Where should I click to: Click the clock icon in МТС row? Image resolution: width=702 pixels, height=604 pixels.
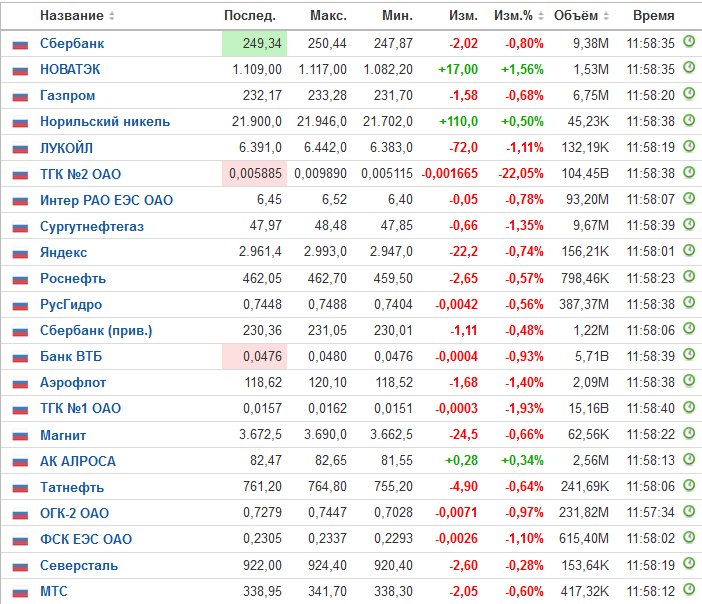689,589
